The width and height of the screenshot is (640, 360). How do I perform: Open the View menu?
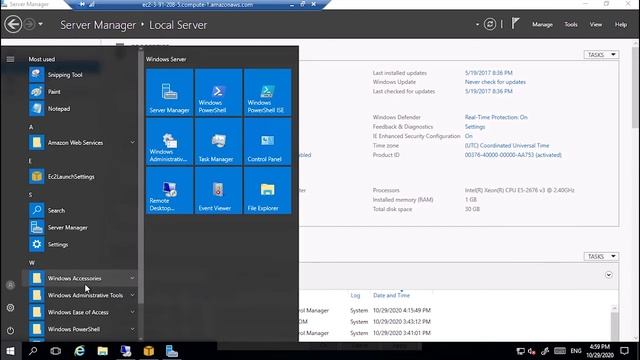click(x=596, y=24)
